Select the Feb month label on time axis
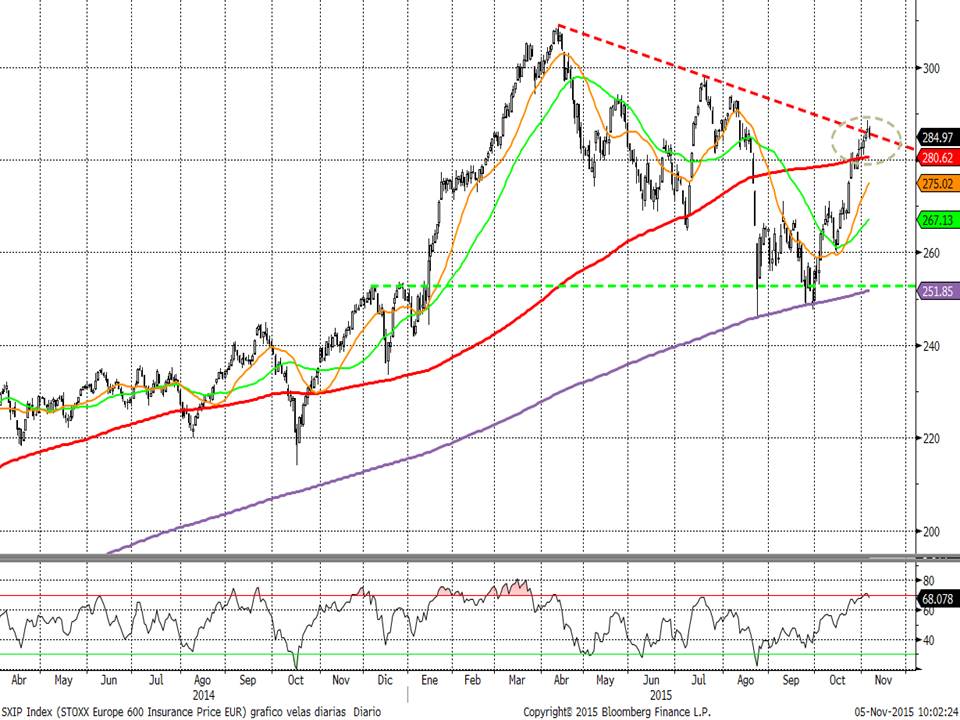The height and width of the screenshot is (720, 960). tap(472, 680)
